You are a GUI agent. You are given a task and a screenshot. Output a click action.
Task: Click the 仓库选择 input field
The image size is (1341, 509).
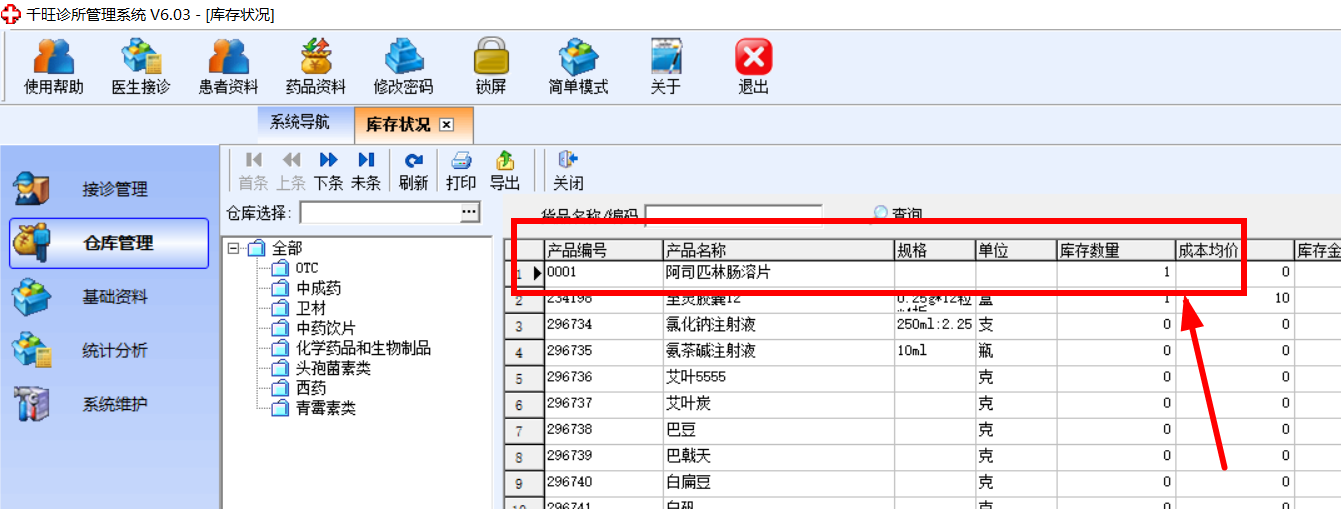tap(380, 213)
